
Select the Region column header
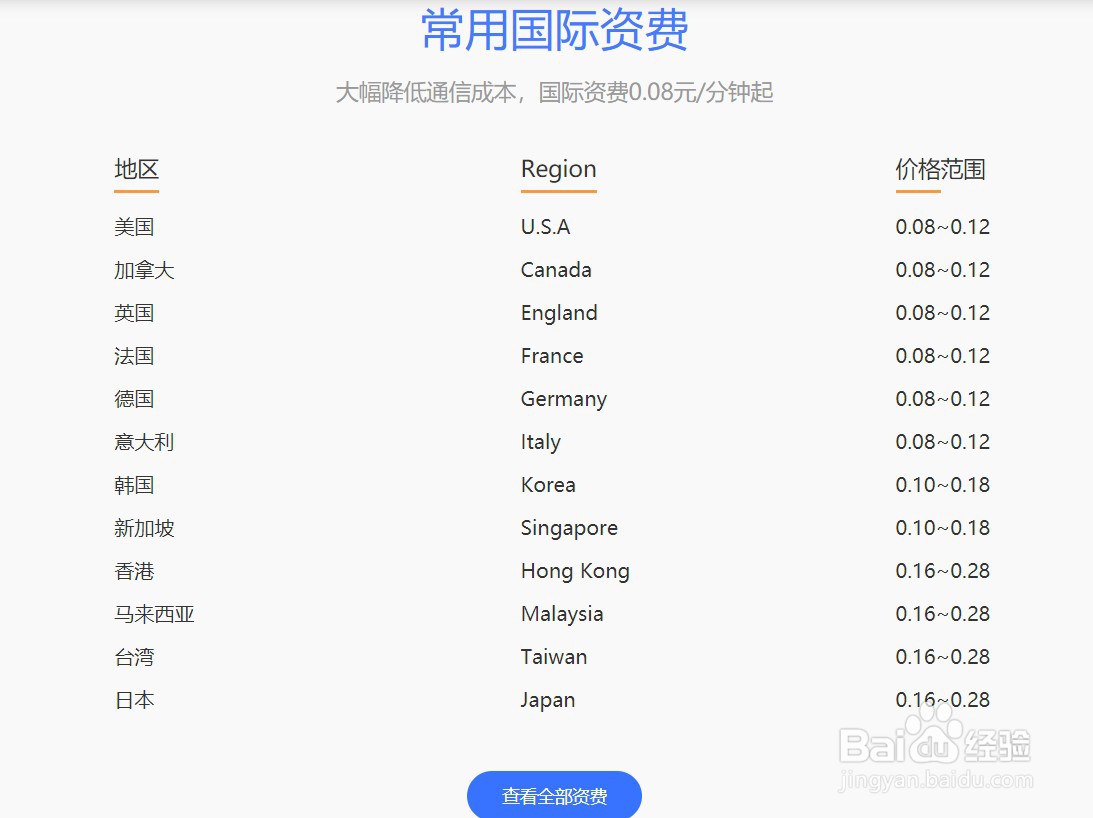[557, 168]
